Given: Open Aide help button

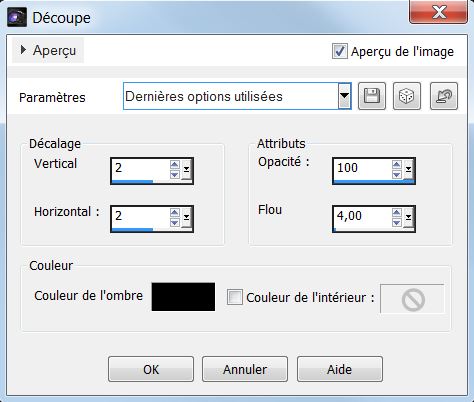Looking at the screenshot, I should point(340,369).
